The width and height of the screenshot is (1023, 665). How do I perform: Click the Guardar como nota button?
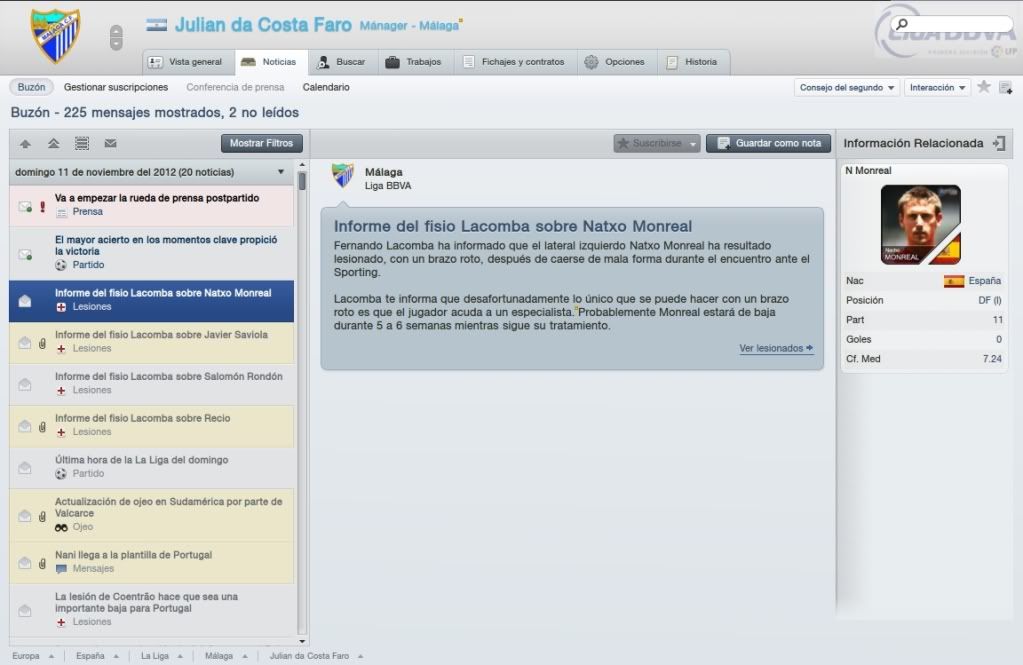pos(769,143)
